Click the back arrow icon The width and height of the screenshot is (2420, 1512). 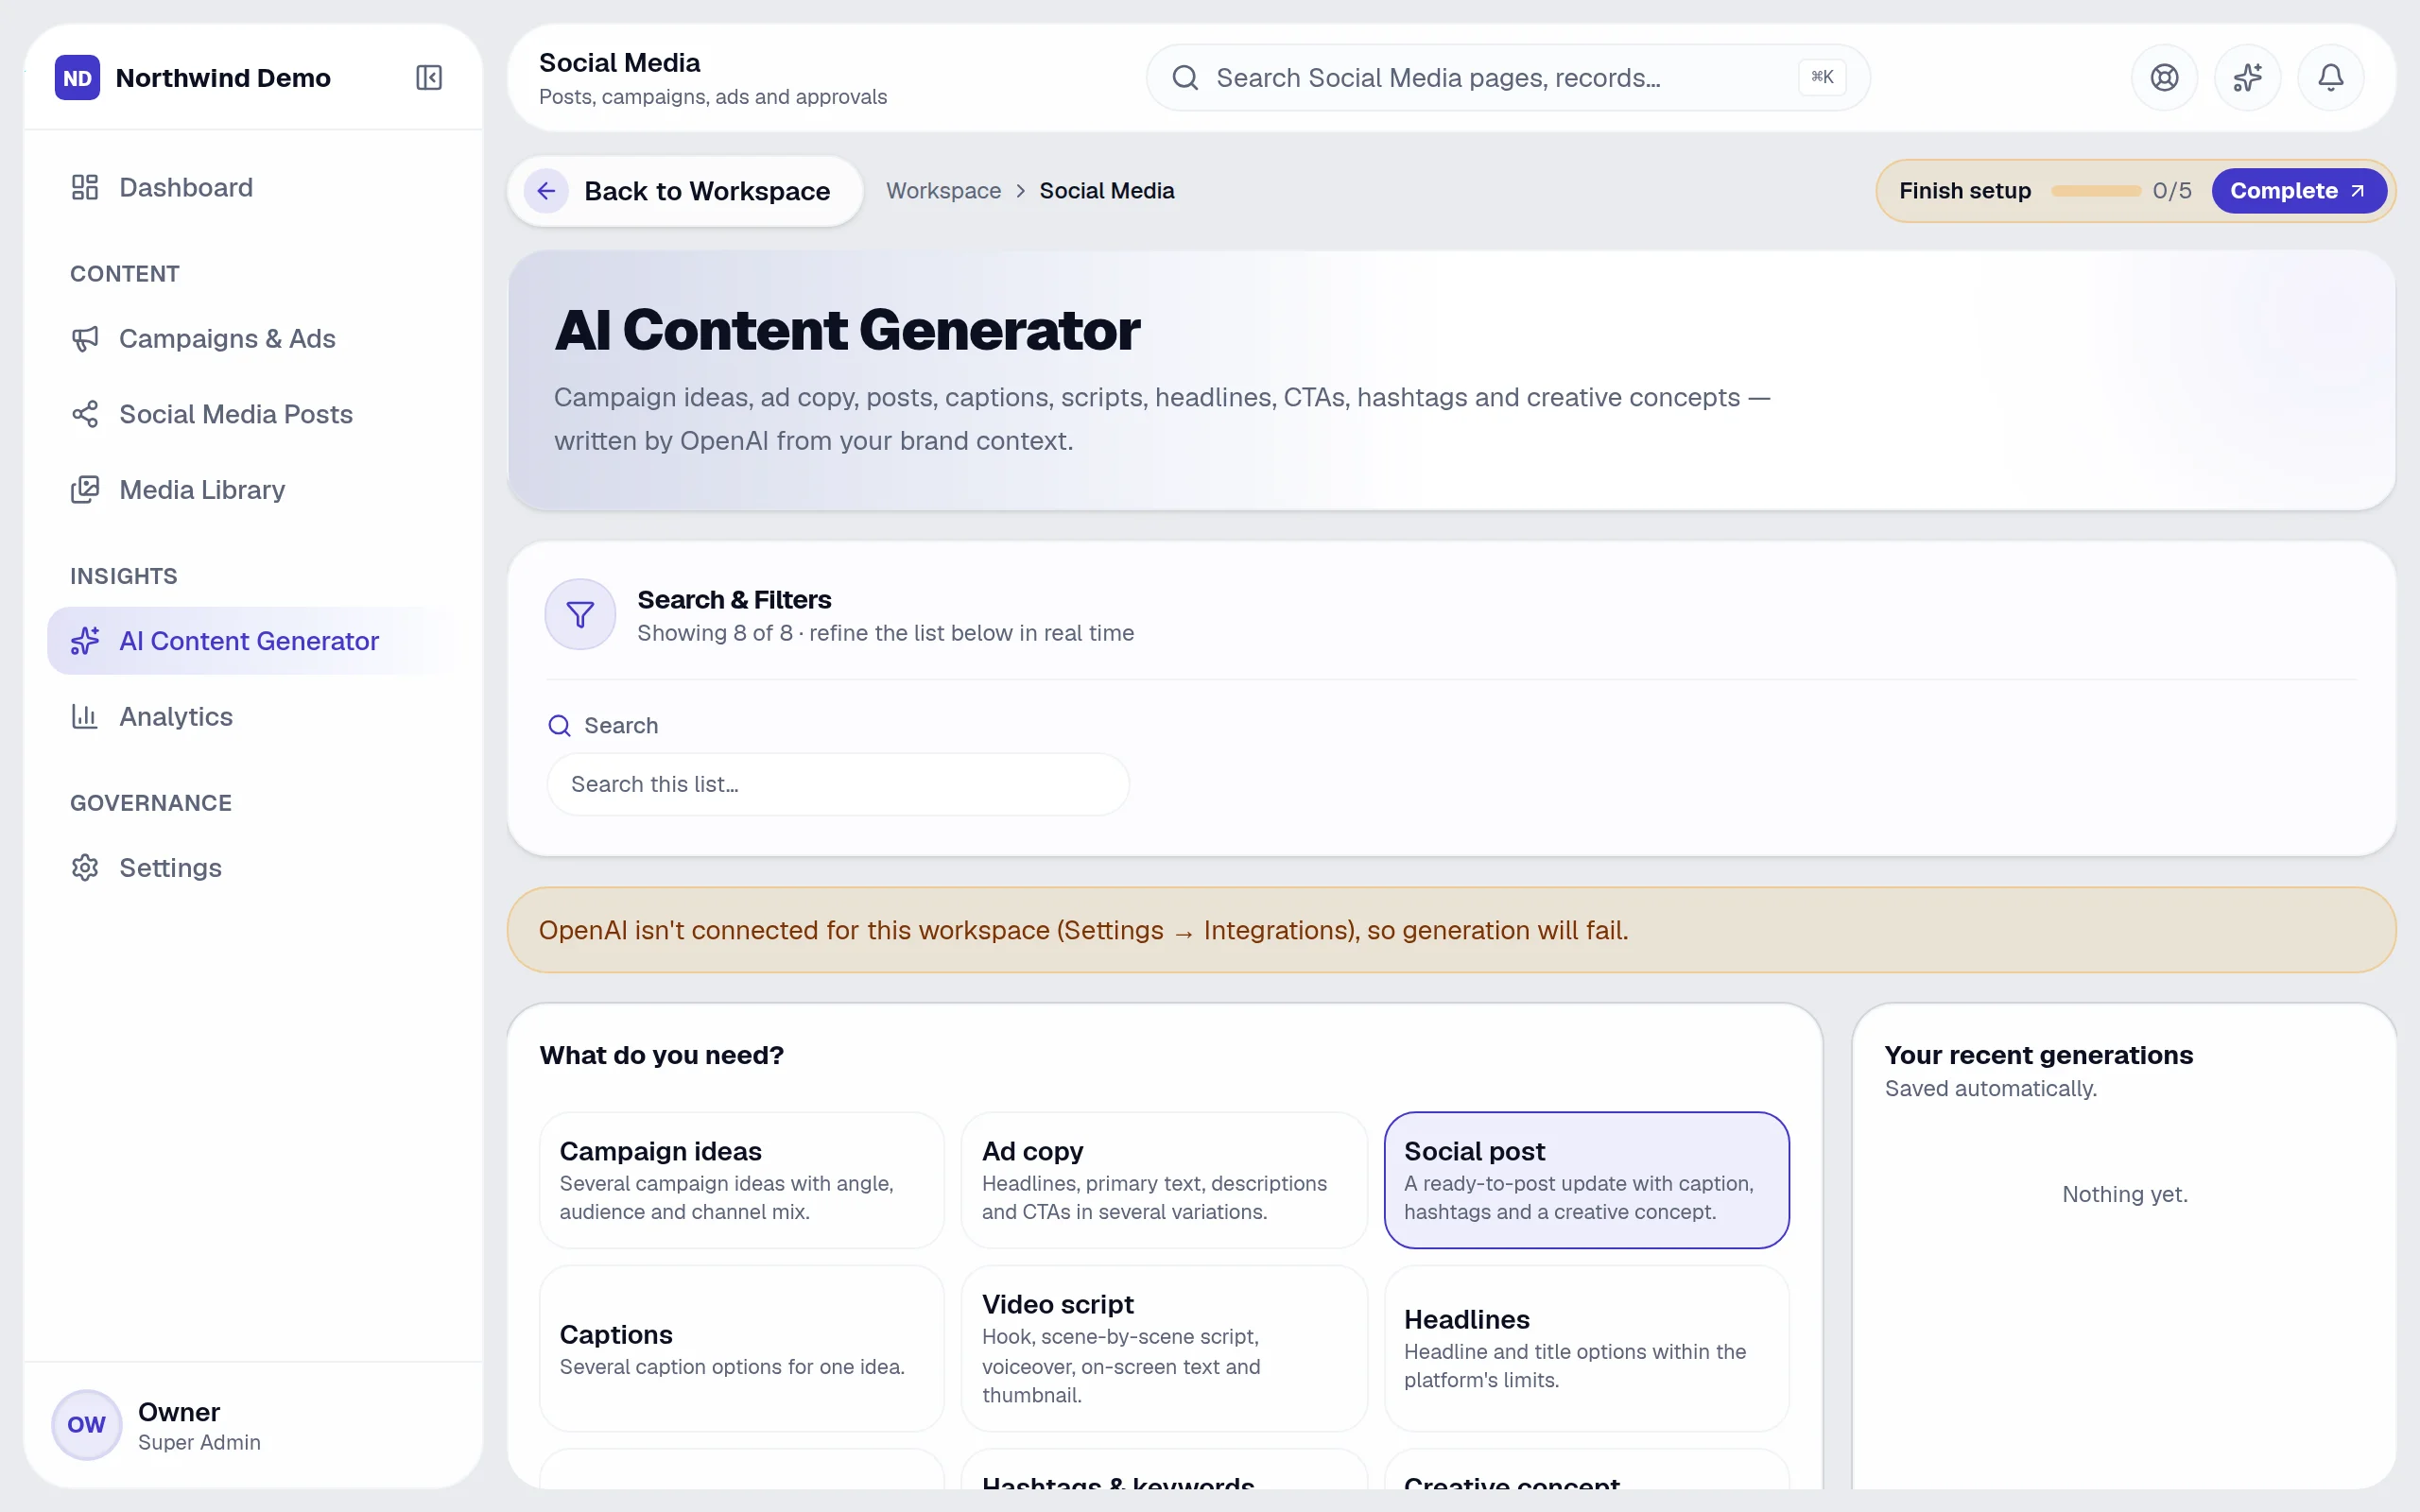(x=546, y=190)
